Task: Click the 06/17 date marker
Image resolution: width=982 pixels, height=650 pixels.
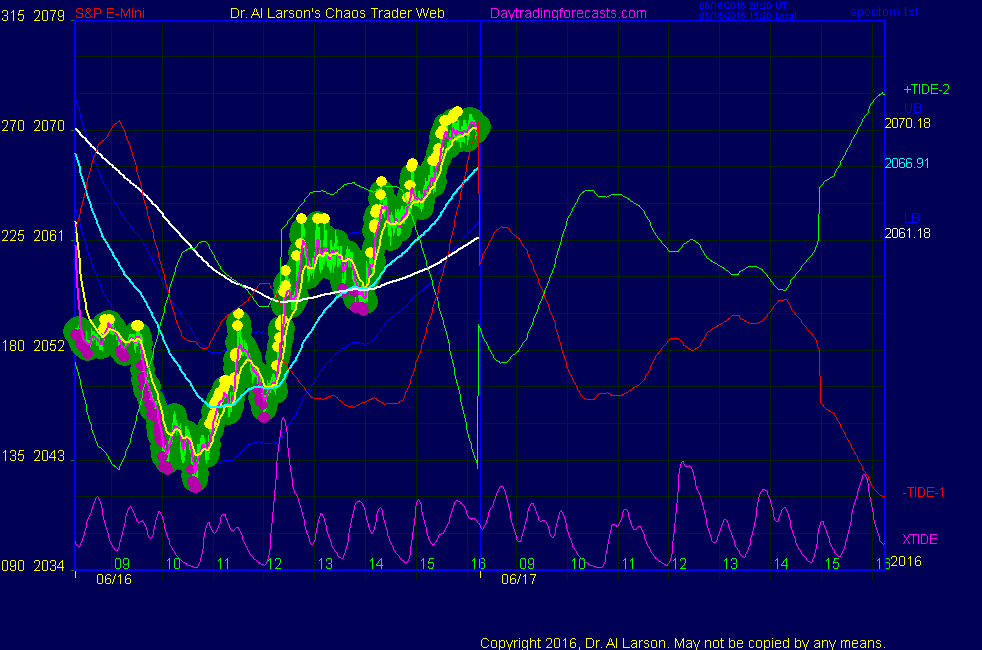Action: (518, 579)
